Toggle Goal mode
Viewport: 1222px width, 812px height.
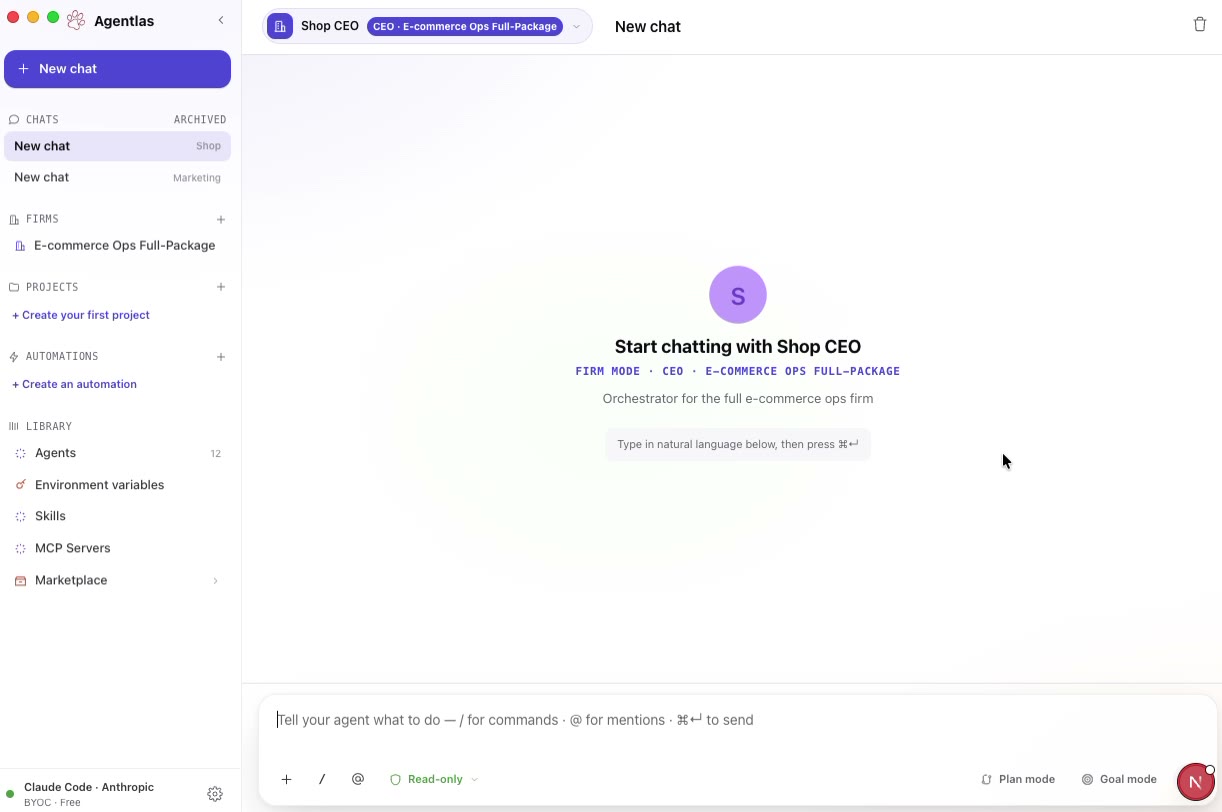(x=1119, y=779)
